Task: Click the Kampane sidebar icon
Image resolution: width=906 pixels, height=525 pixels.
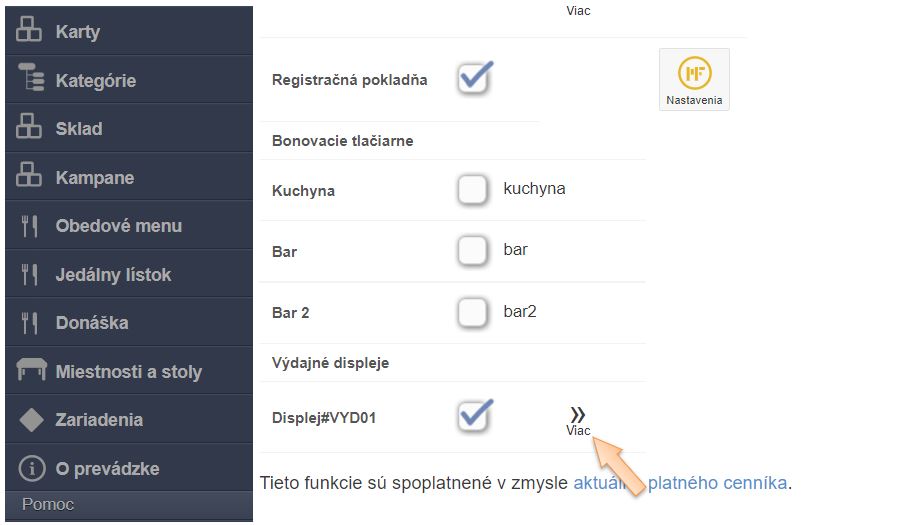Action: click(29, 177)
